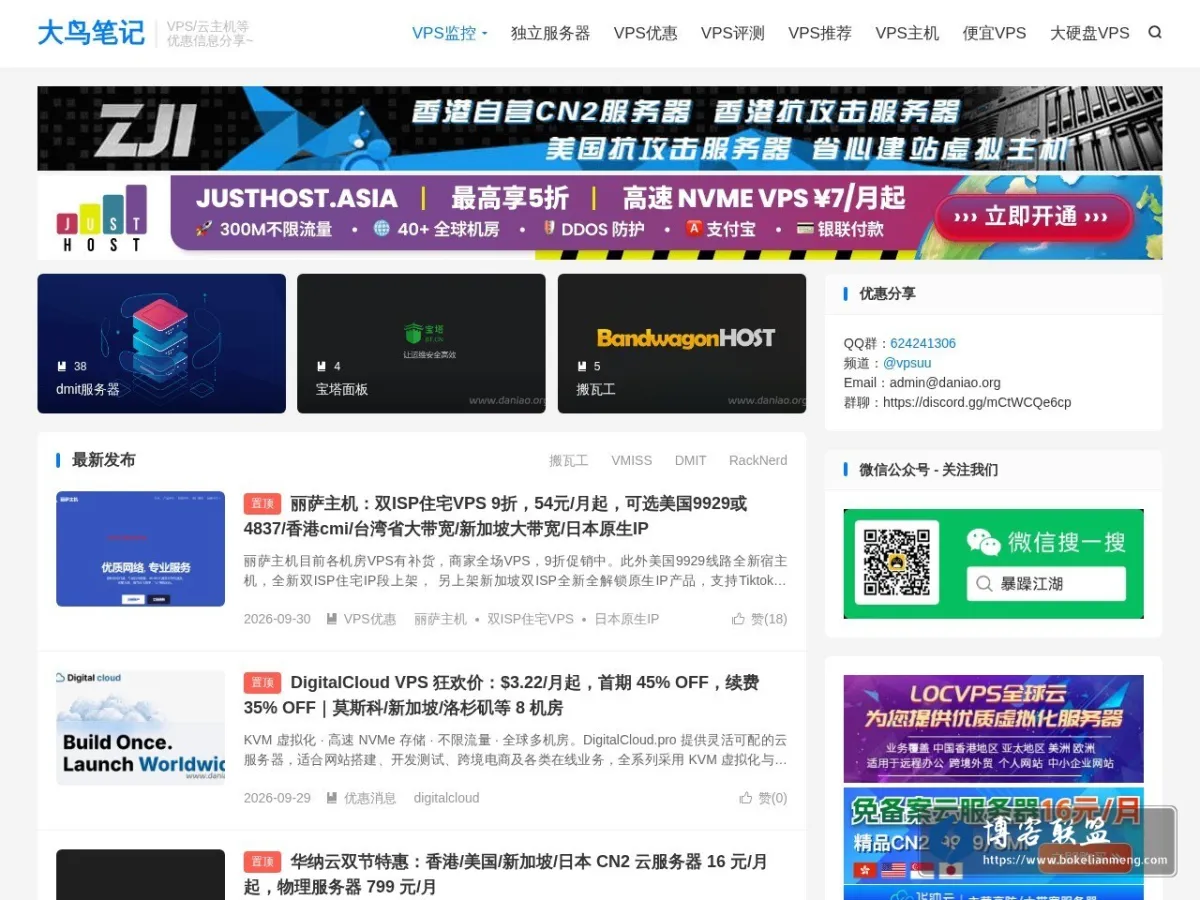Open the LOCVPS全球云 sidebar advertisement
The height and width of the screenshot is (900, 1200).
click(x=993, y=729)
